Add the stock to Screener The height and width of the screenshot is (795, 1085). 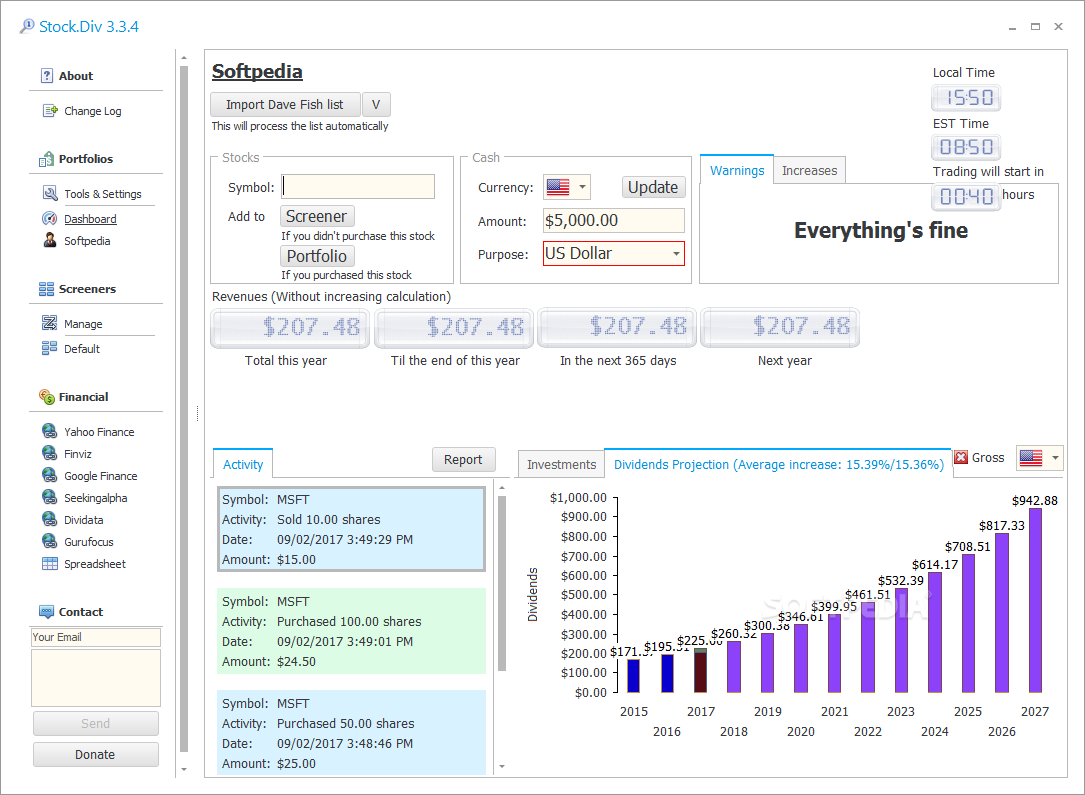coord(317,216)
